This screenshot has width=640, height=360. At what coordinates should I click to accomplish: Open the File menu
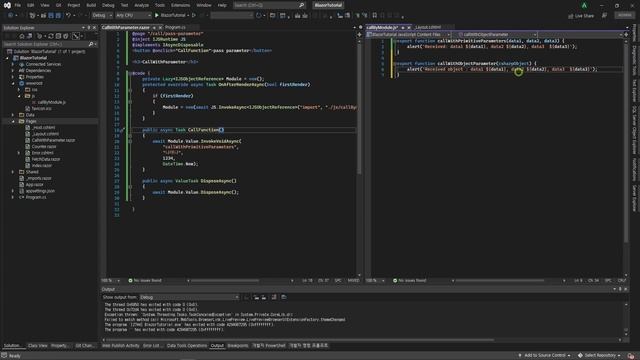tap(17, 5)
